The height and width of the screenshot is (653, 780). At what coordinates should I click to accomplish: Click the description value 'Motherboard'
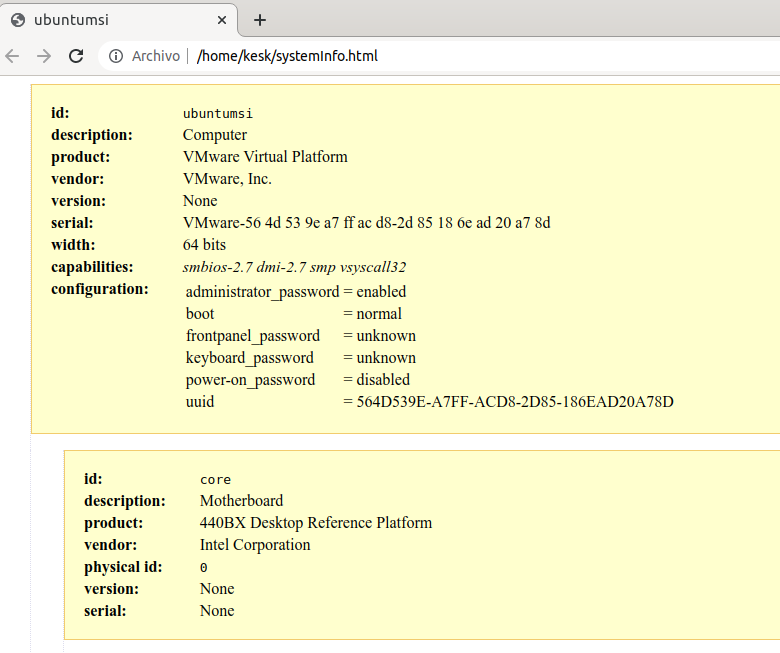241,500
